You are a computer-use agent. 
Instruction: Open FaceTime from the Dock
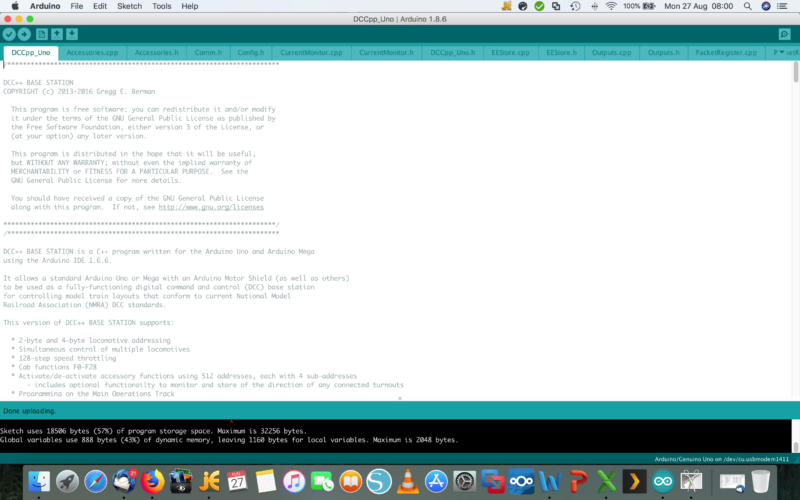coord(322,481)
